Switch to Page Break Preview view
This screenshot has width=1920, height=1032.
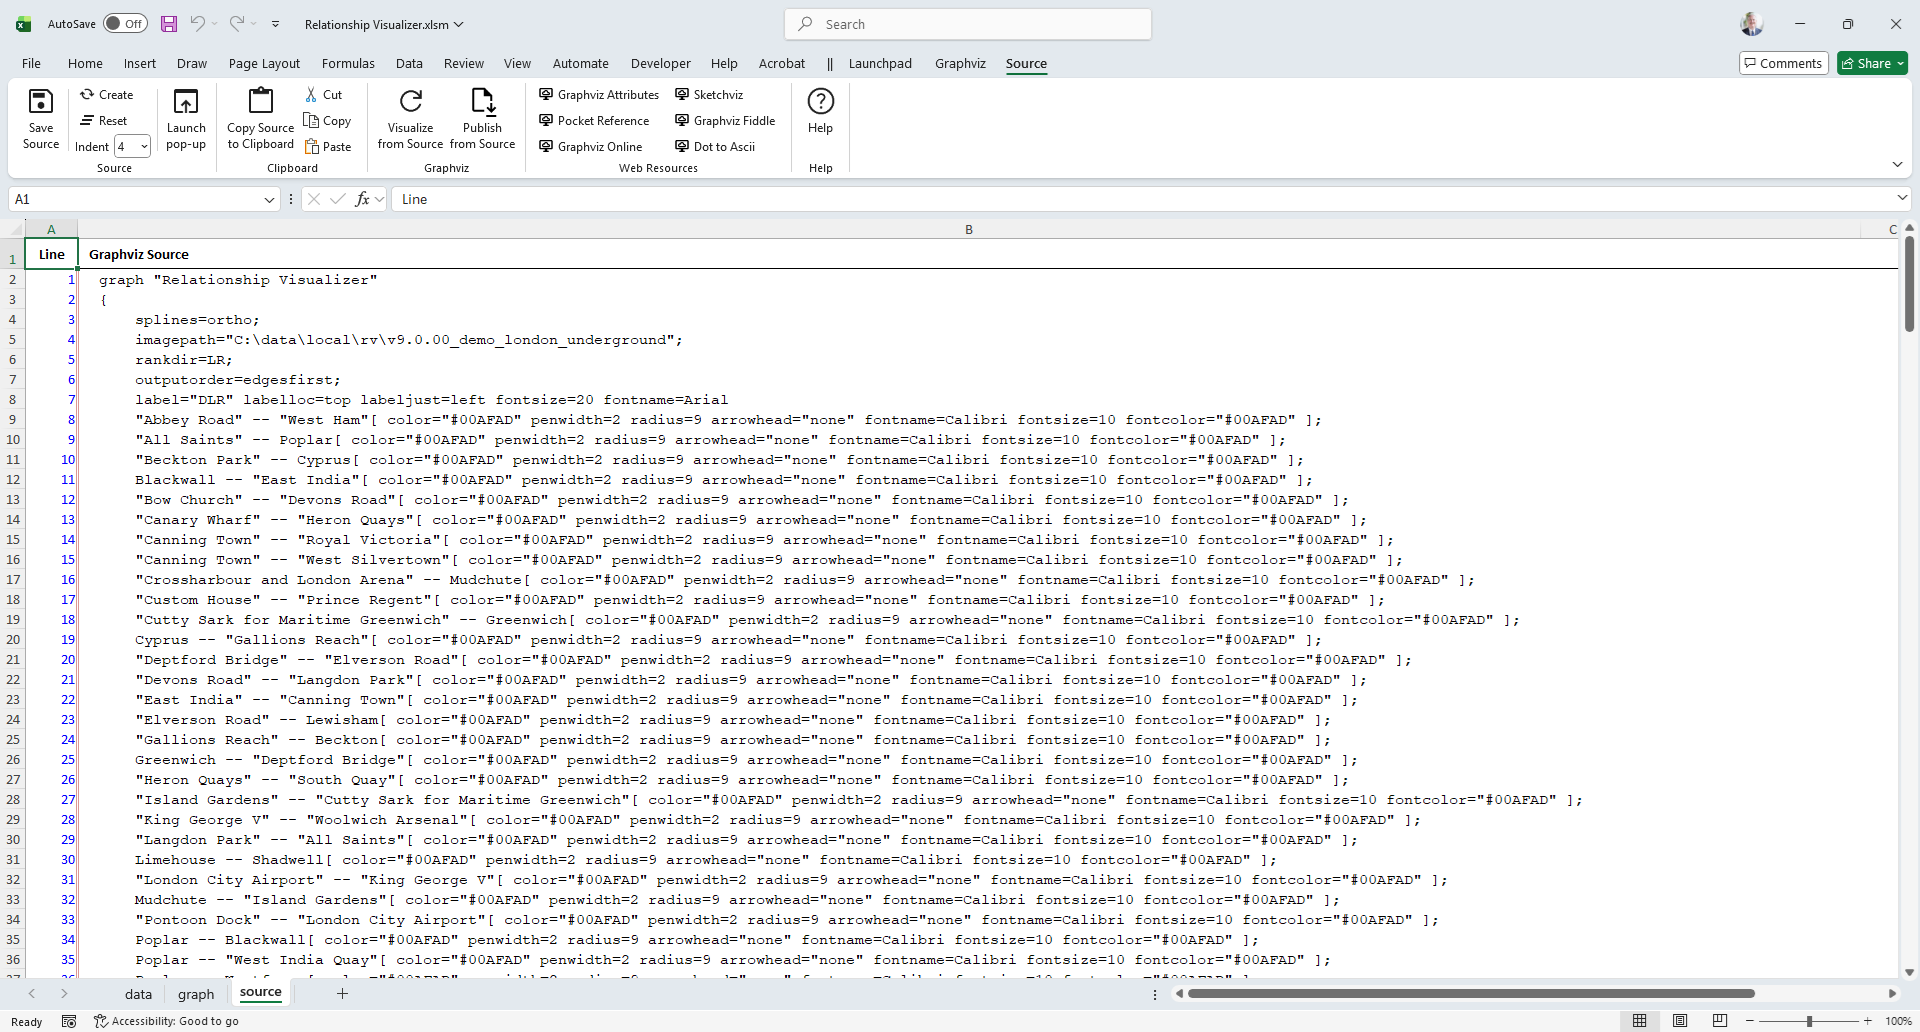[x=1719, y=1021]
